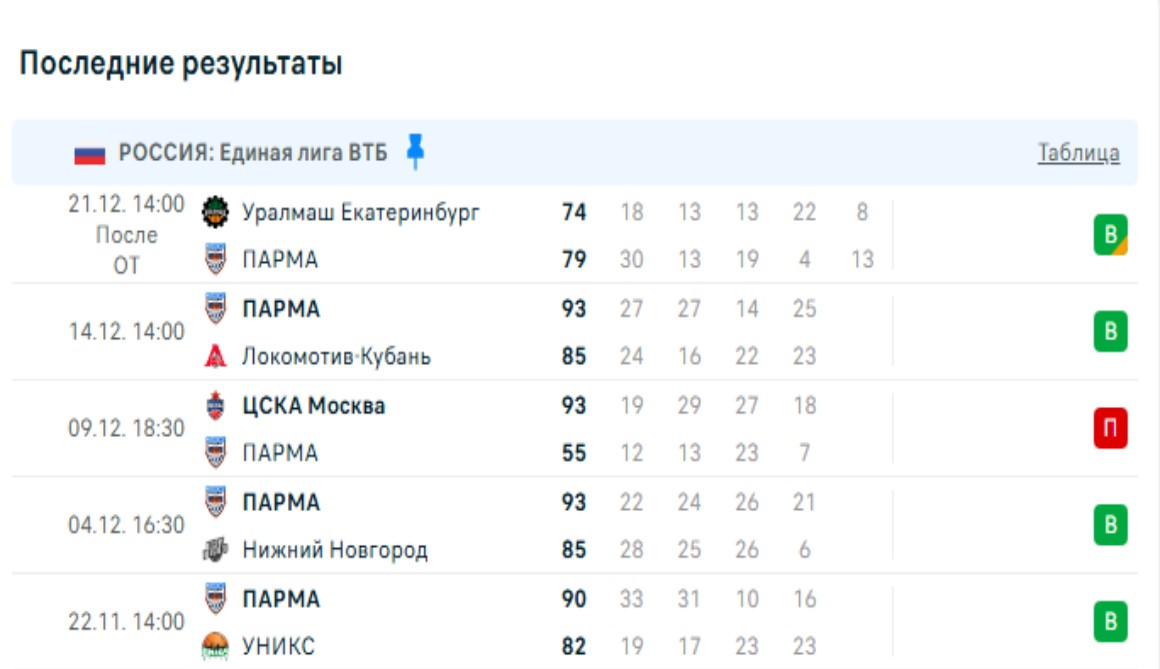Click the Последние результаты heading

(181, 64)
